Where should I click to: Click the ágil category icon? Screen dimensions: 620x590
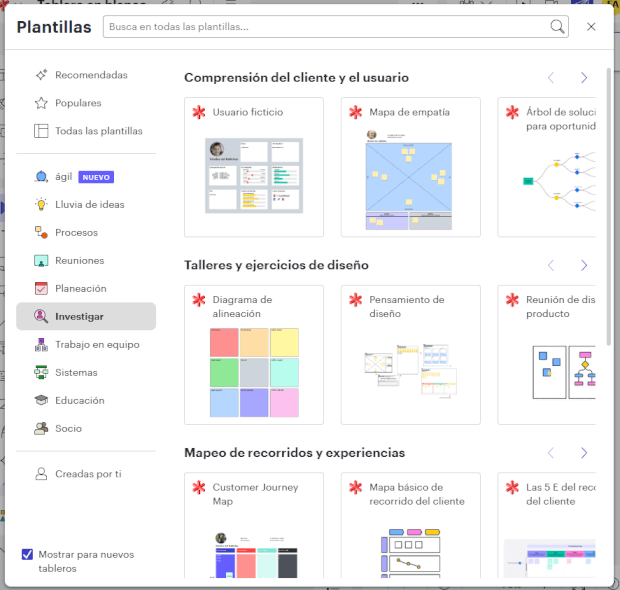41,176
